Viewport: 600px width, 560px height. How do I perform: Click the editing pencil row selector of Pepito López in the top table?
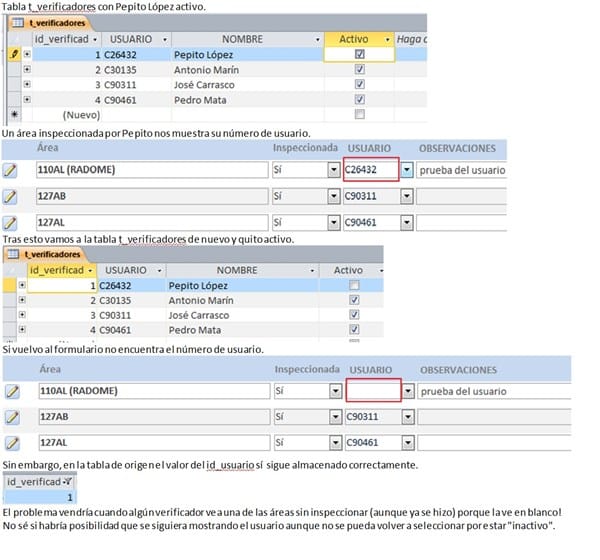pyautogui.click(x=14, y=54)
